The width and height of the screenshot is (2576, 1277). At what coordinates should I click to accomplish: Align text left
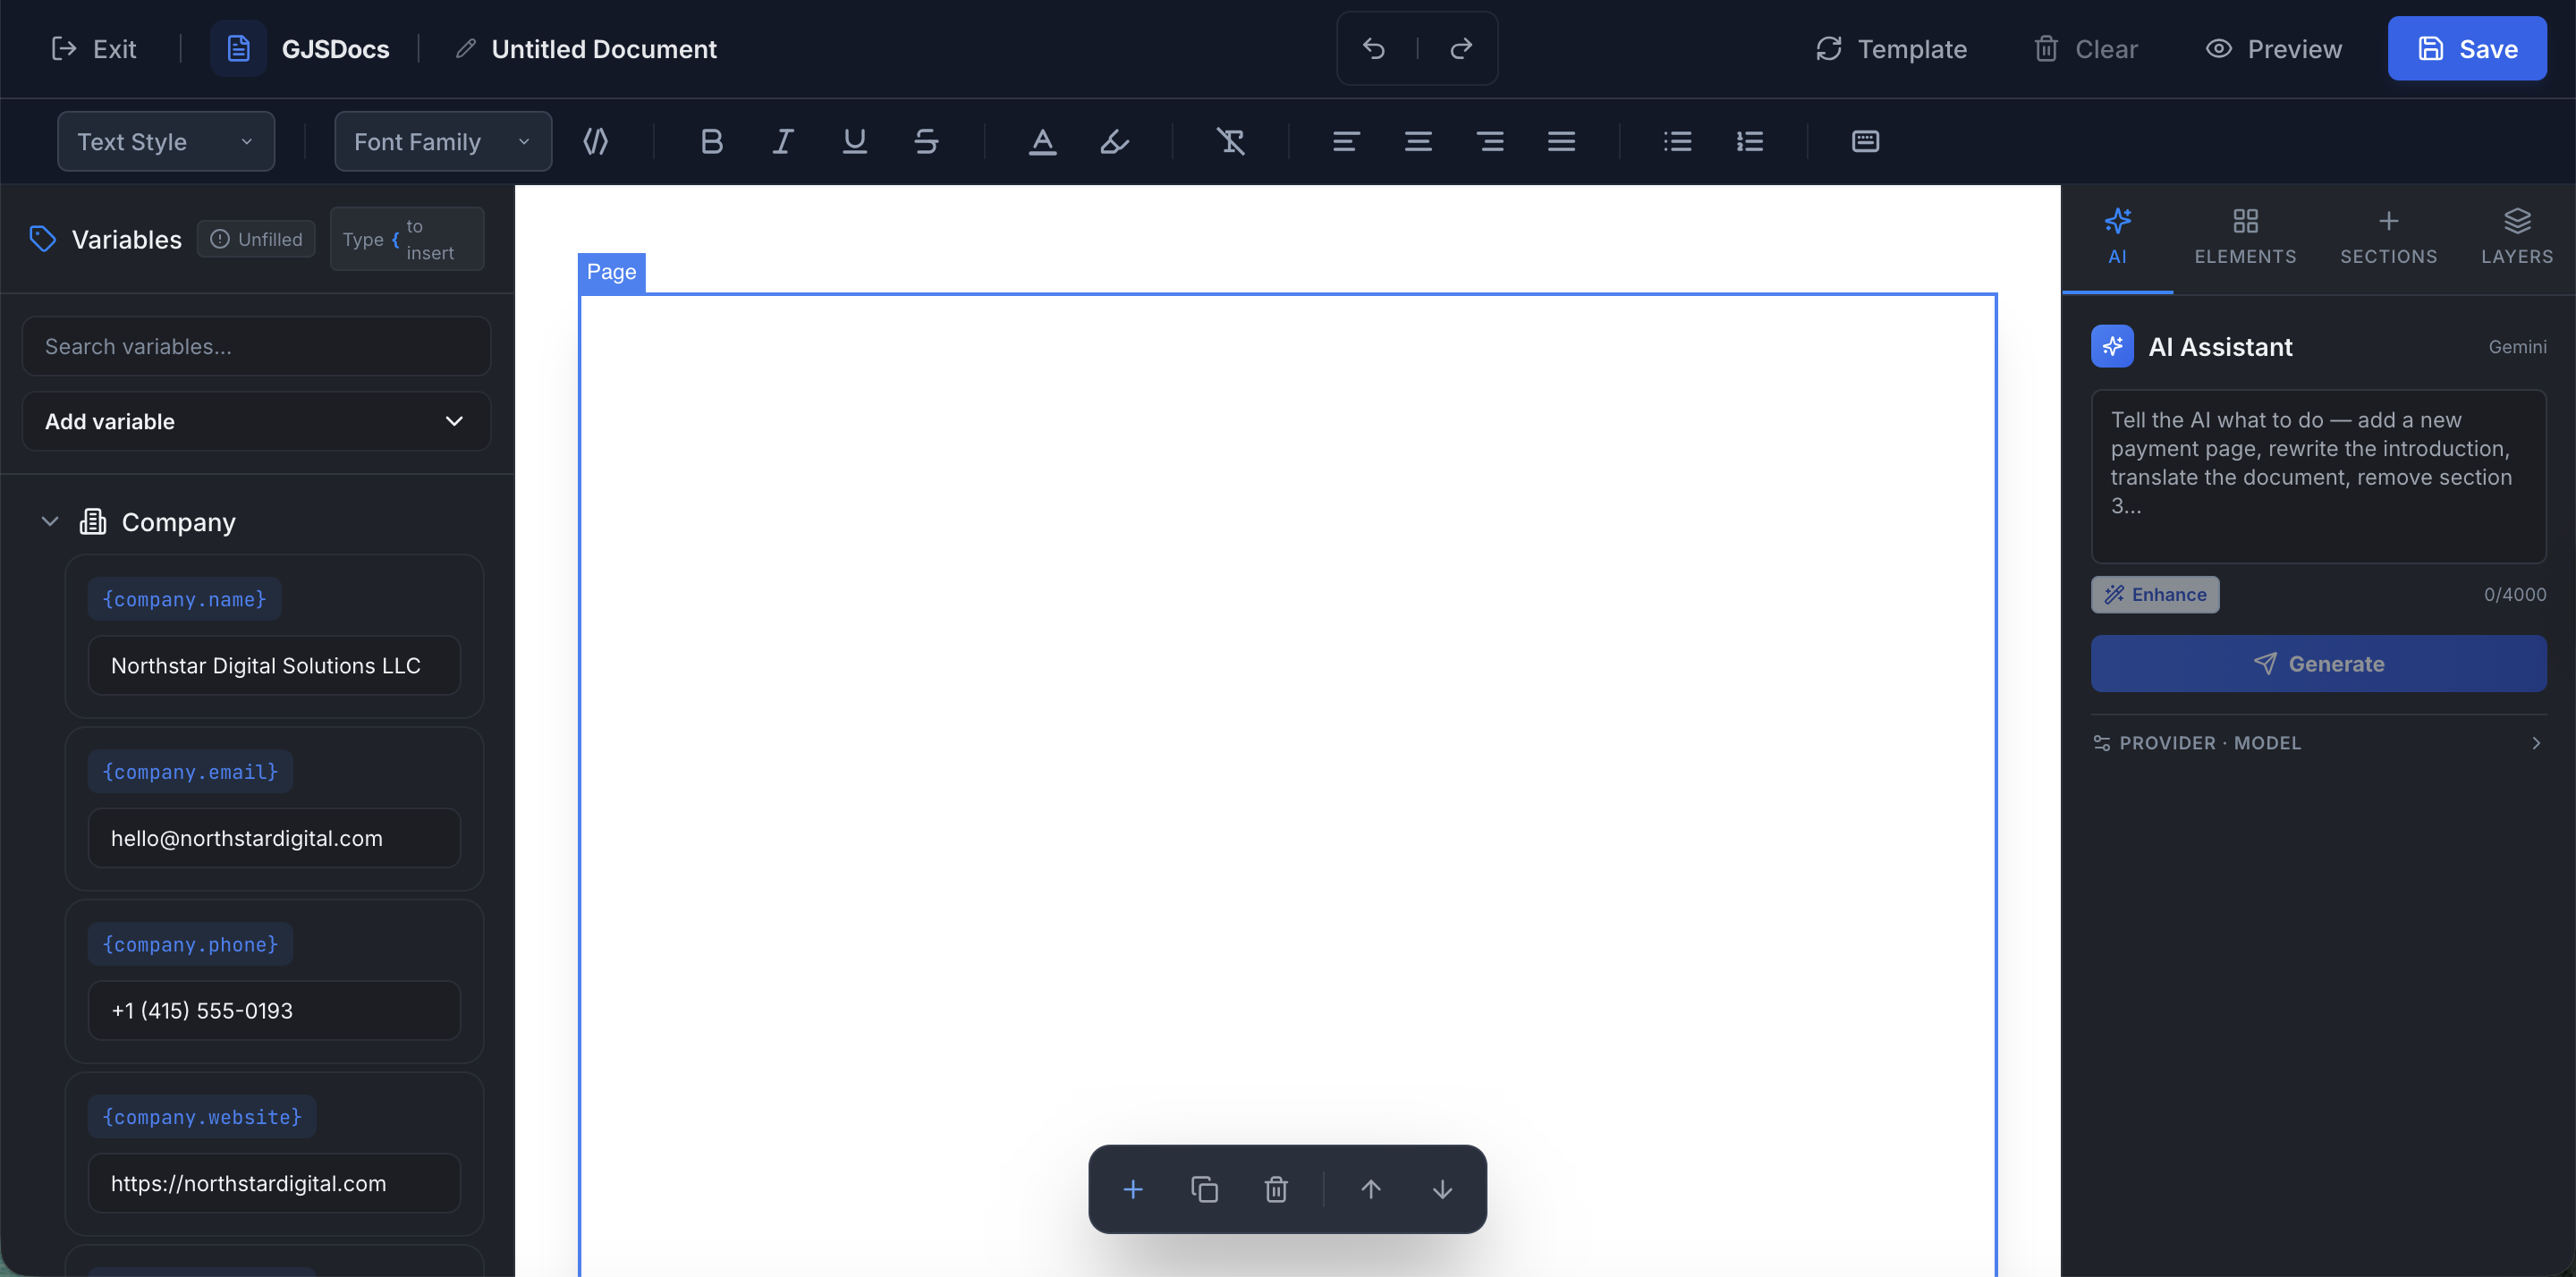click(1346, 141)
